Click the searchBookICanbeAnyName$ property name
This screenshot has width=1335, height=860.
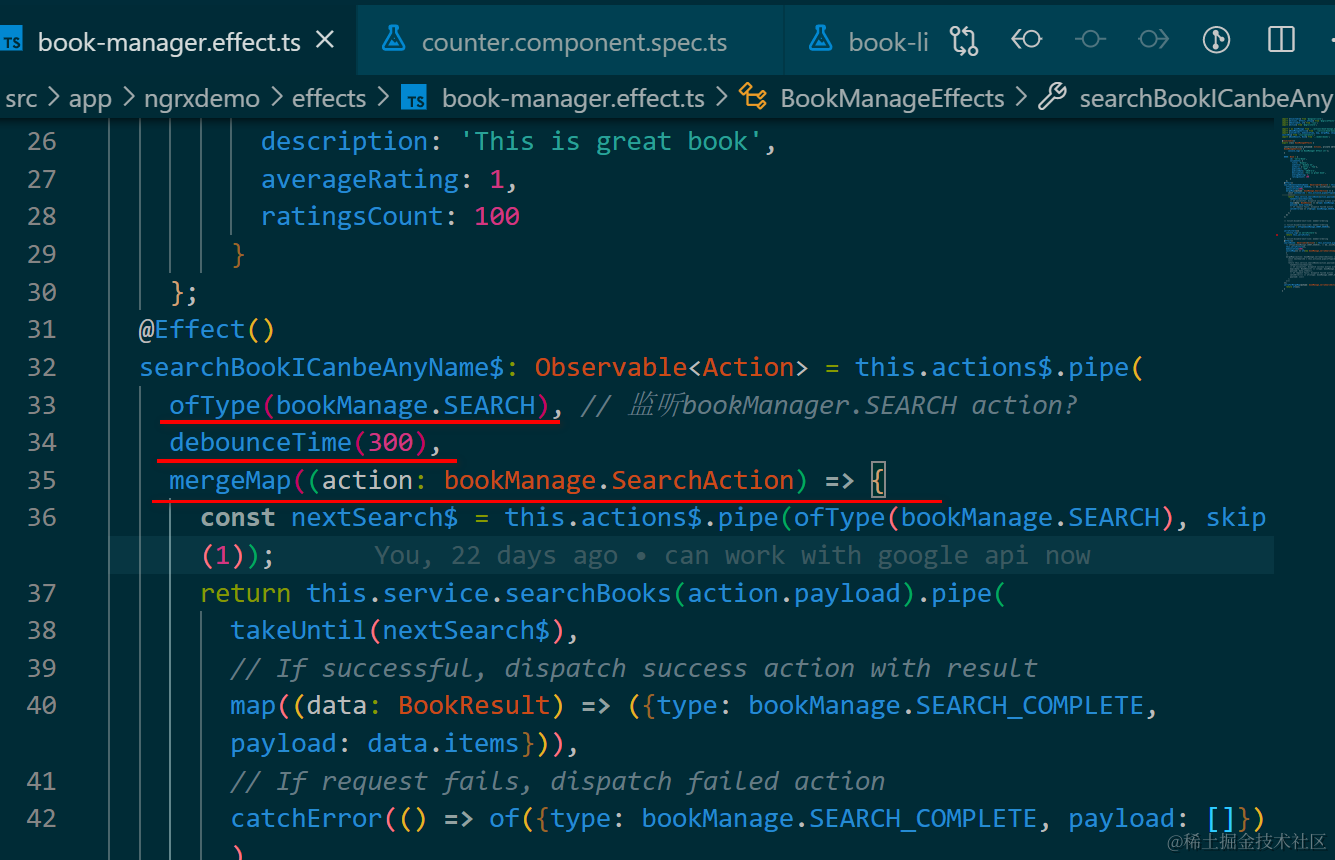click(x=322, y=367)
